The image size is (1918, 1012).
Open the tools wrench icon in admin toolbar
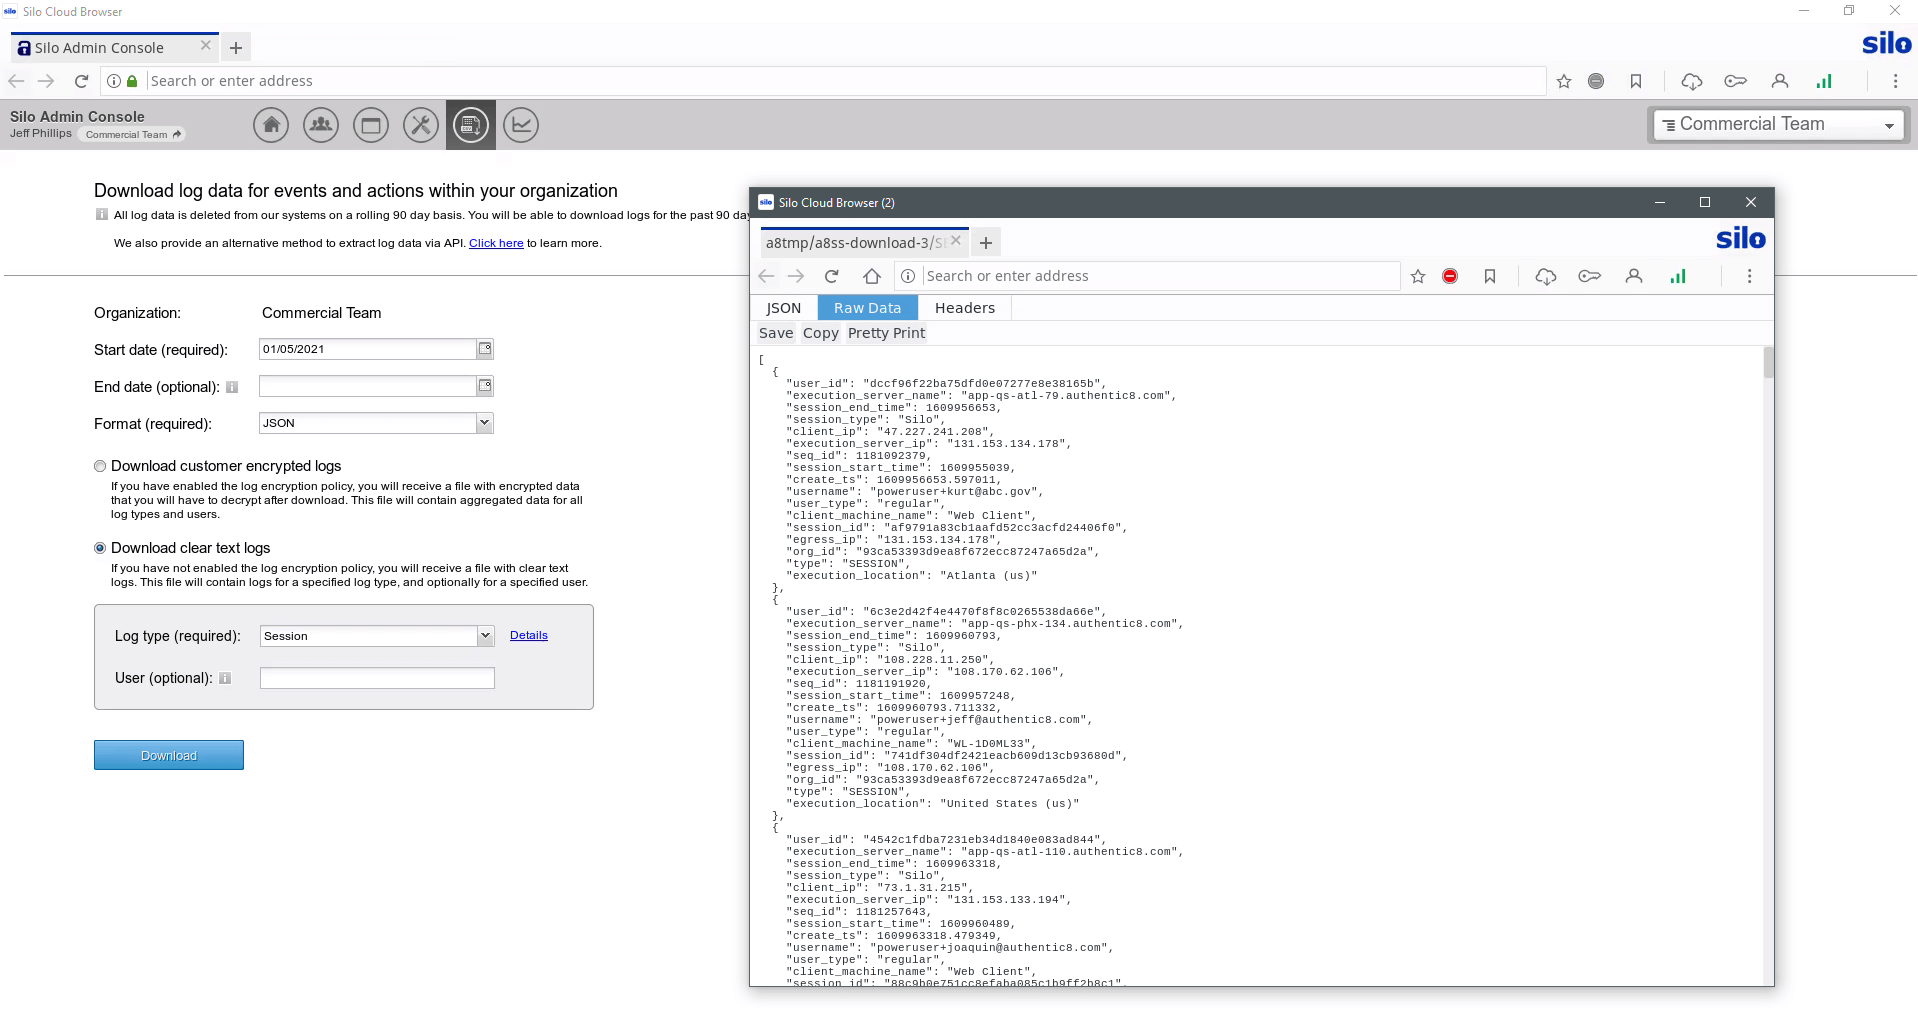pos(421,125)
